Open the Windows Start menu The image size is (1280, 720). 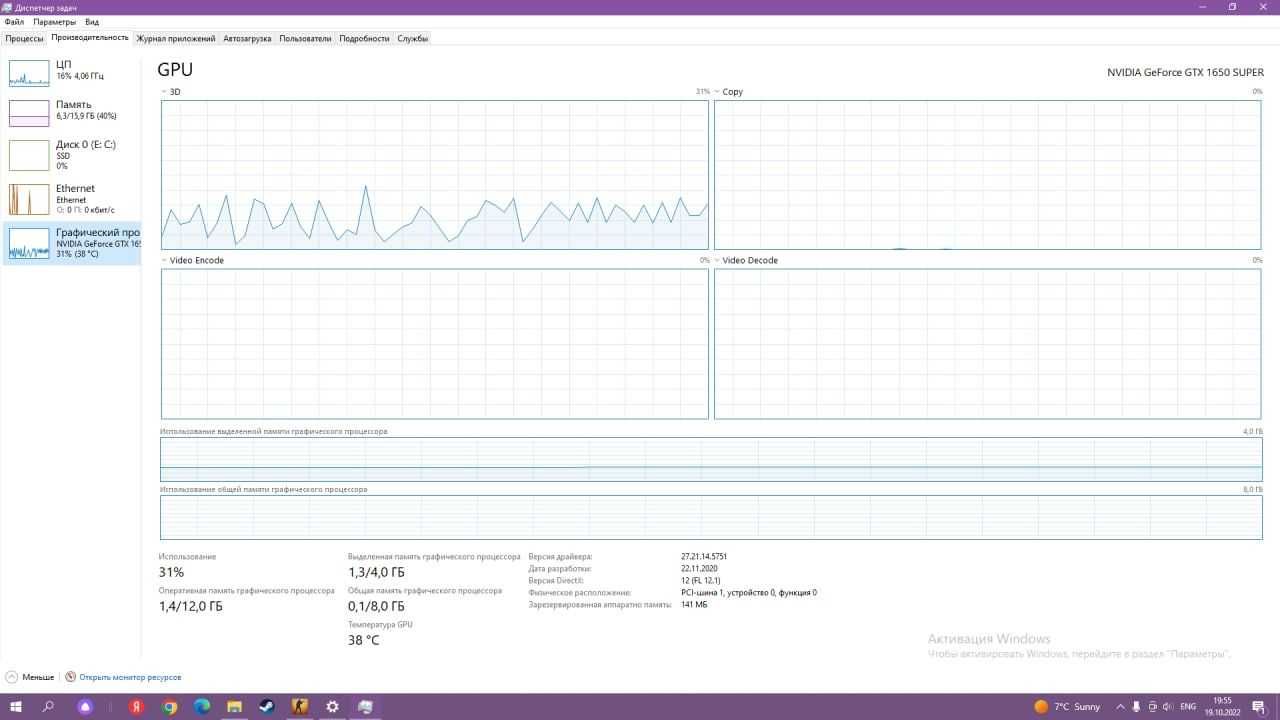coord(16,706)
